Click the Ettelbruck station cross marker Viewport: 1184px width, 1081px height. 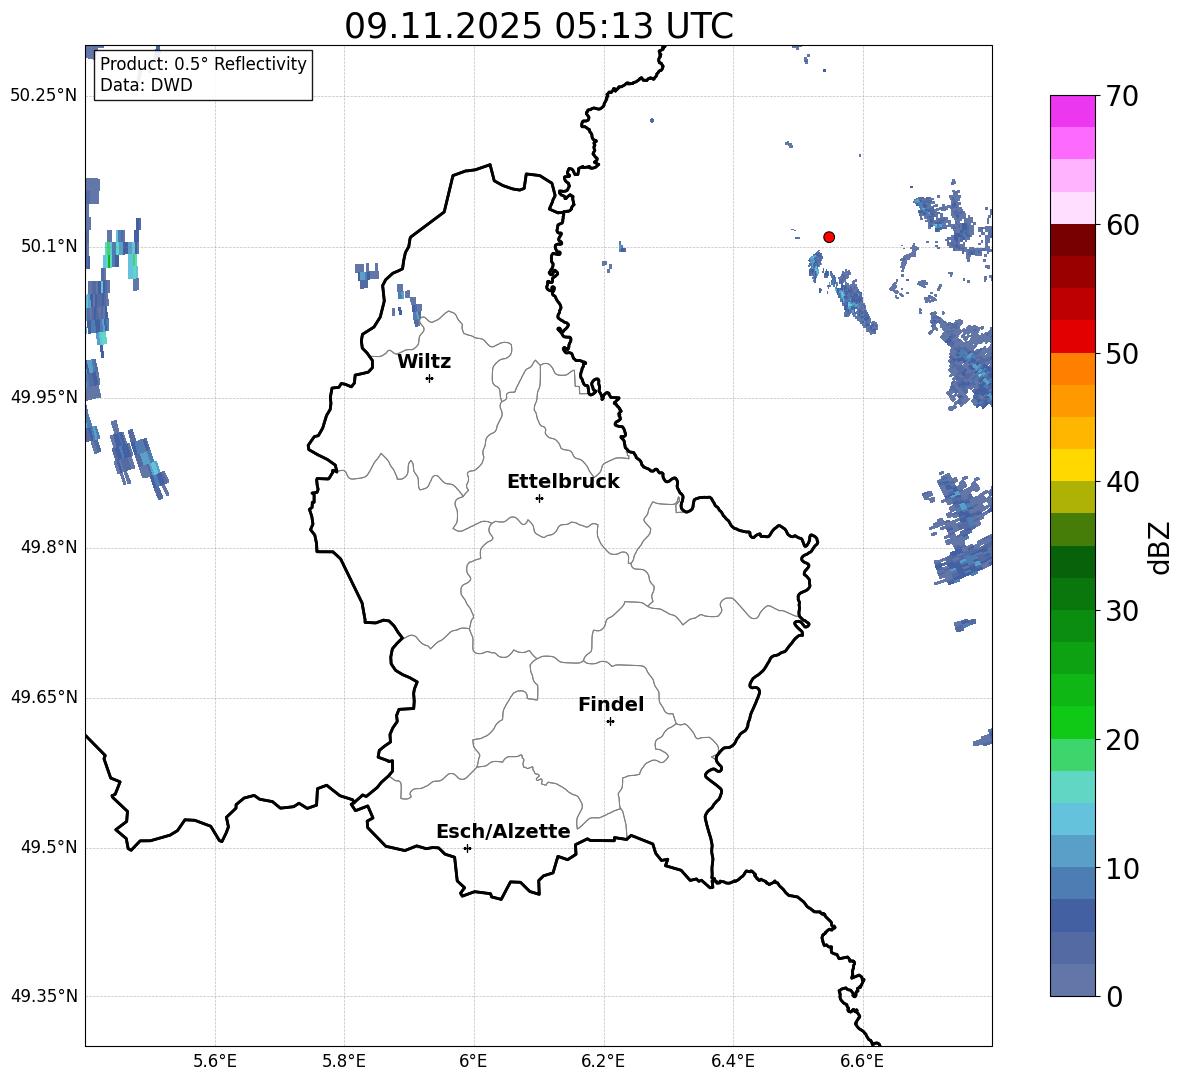pyautogui.click(x=539, y=498)
